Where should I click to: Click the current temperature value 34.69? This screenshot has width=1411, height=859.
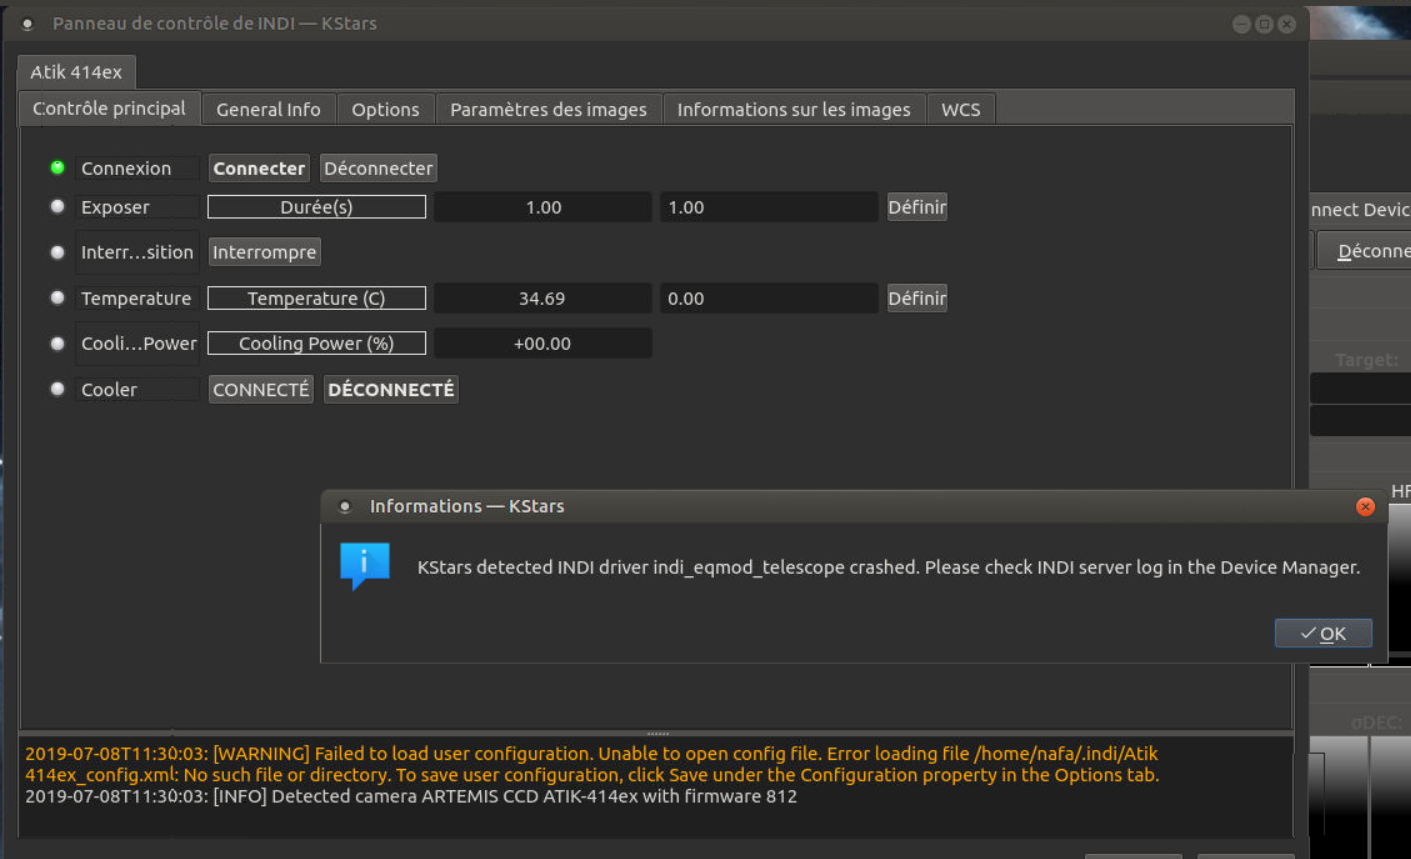tap(543, 298)
